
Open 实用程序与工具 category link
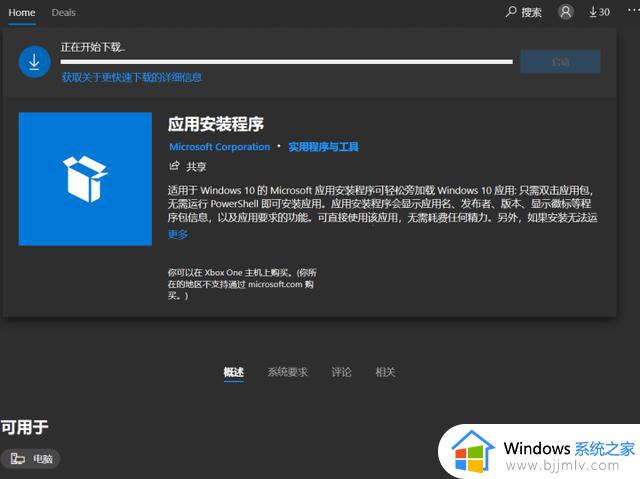[x=323, y=147]
